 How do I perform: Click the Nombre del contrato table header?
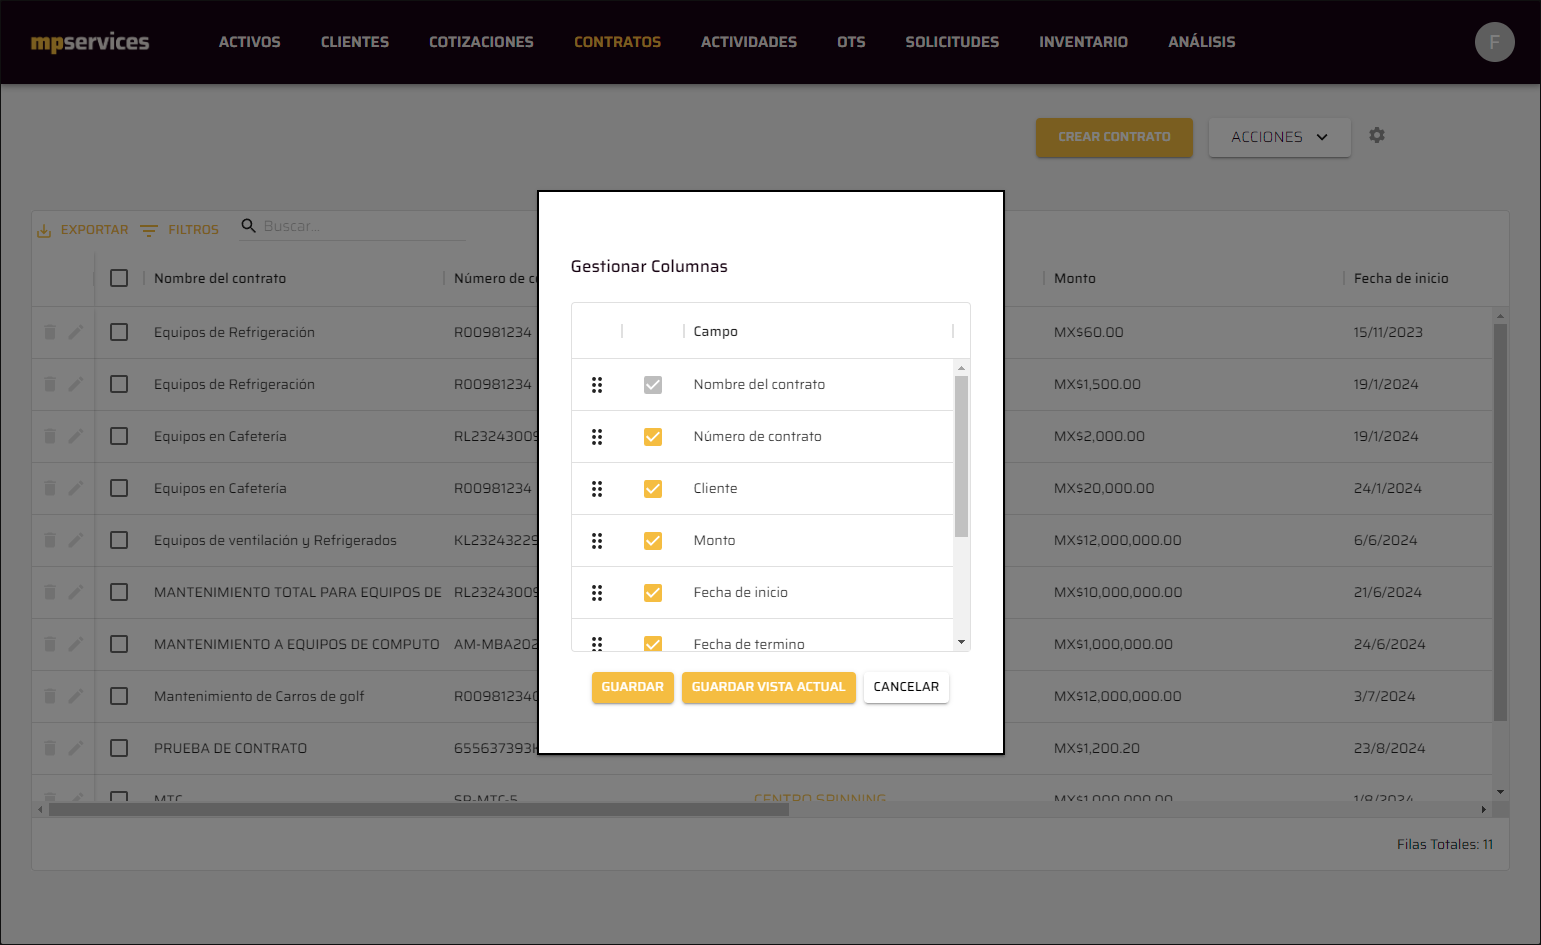[220, 278]
